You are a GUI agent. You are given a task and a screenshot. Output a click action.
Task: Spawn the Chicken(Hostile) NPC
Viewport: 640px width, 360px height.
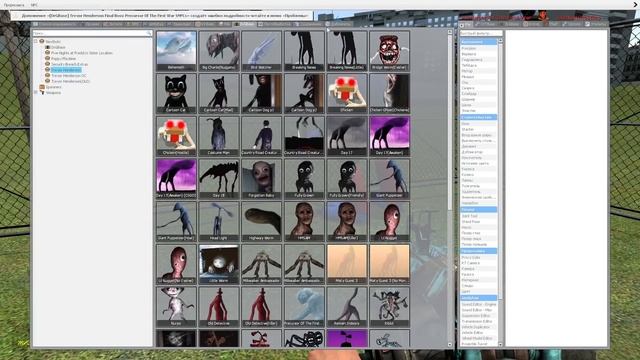[x=176, y=136]
